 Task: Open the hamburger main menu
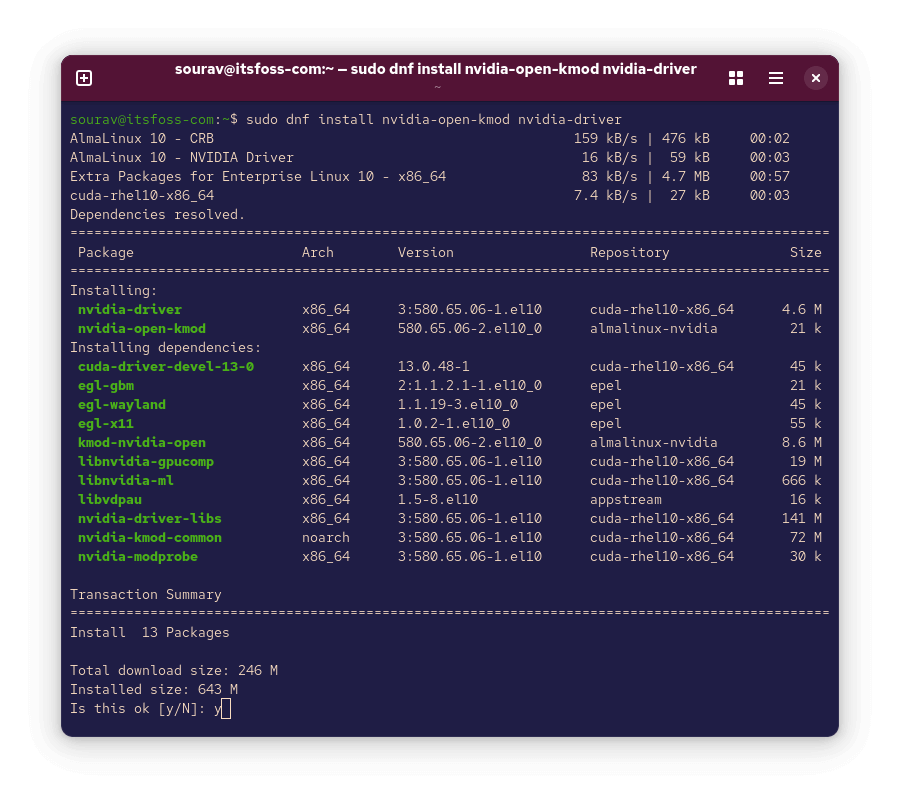tap(776, 78)
